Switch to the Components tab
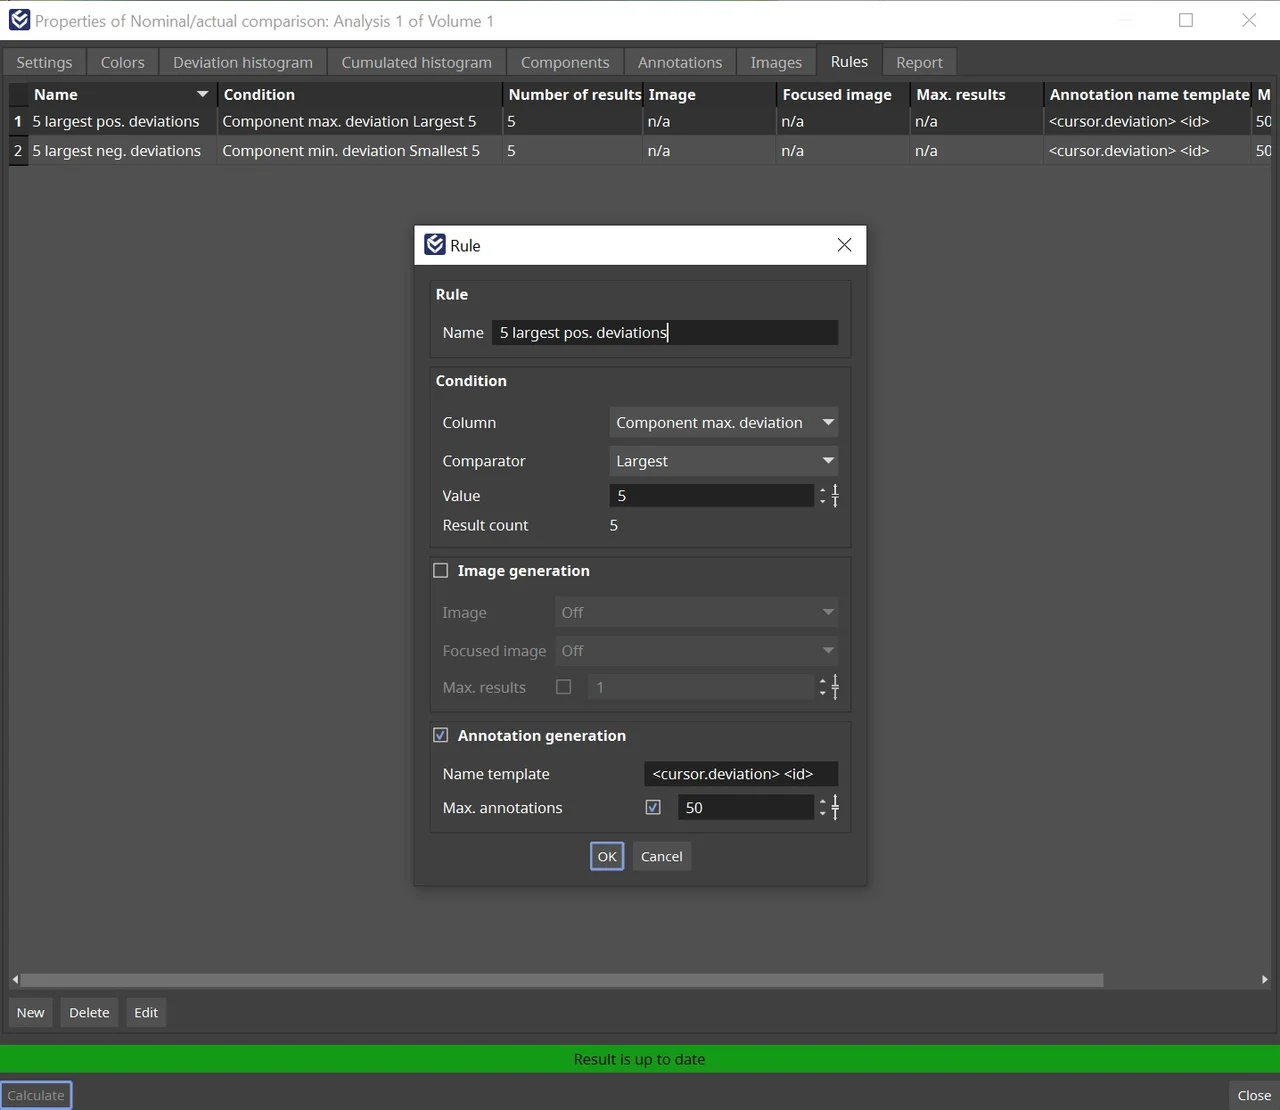Viewport: 1280px width, 1110px height. (x=565, y=62)
